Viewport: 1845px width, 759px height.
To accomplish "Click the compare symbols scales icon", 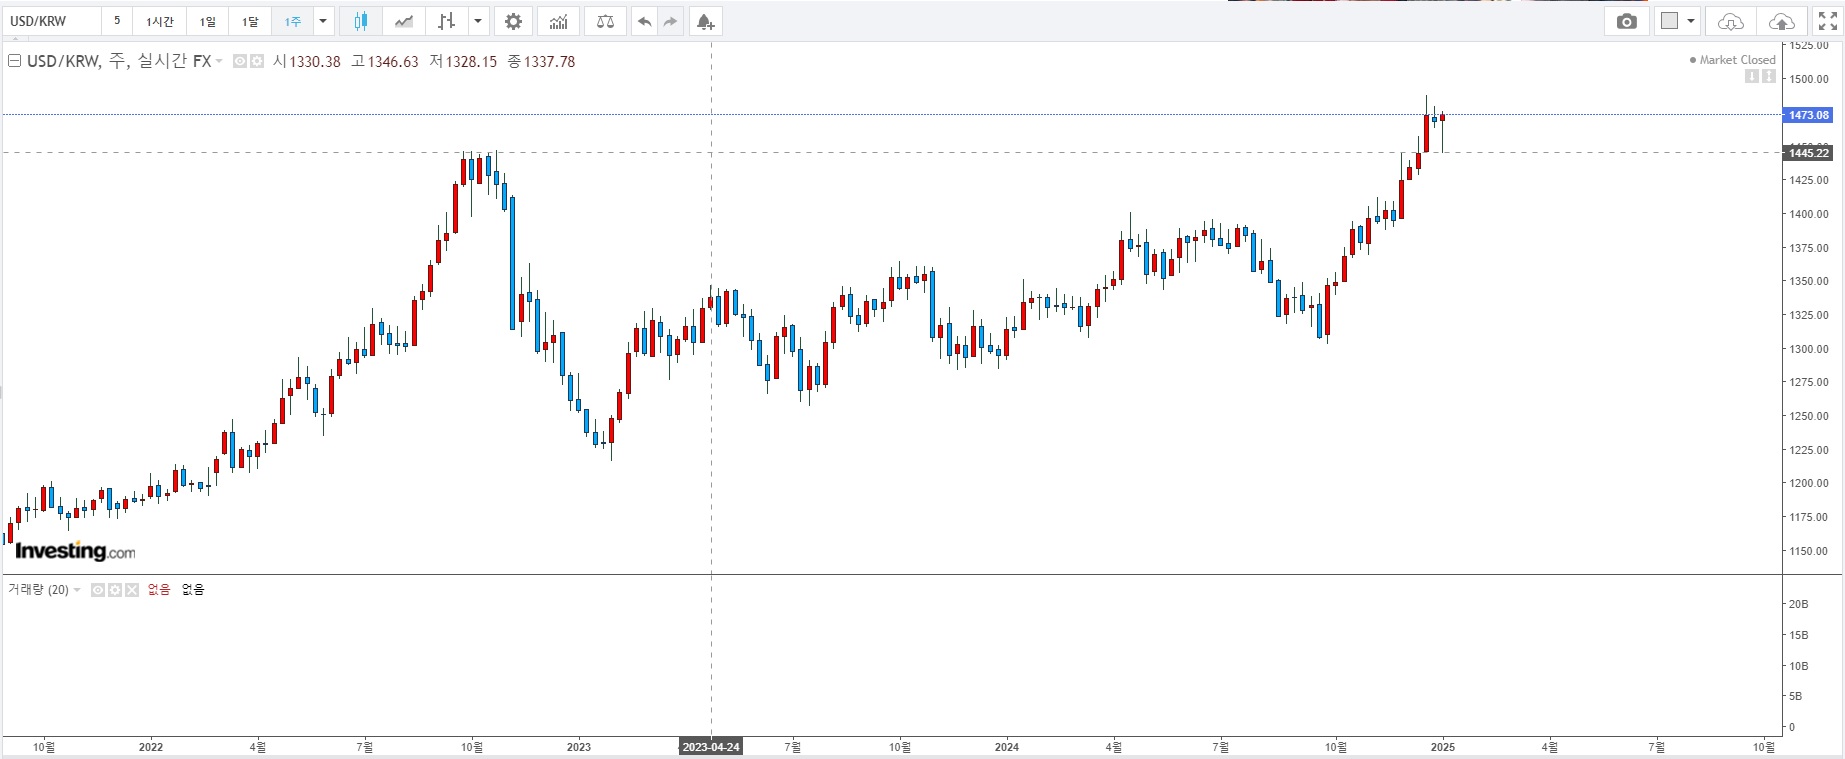I will pos(605,21).
